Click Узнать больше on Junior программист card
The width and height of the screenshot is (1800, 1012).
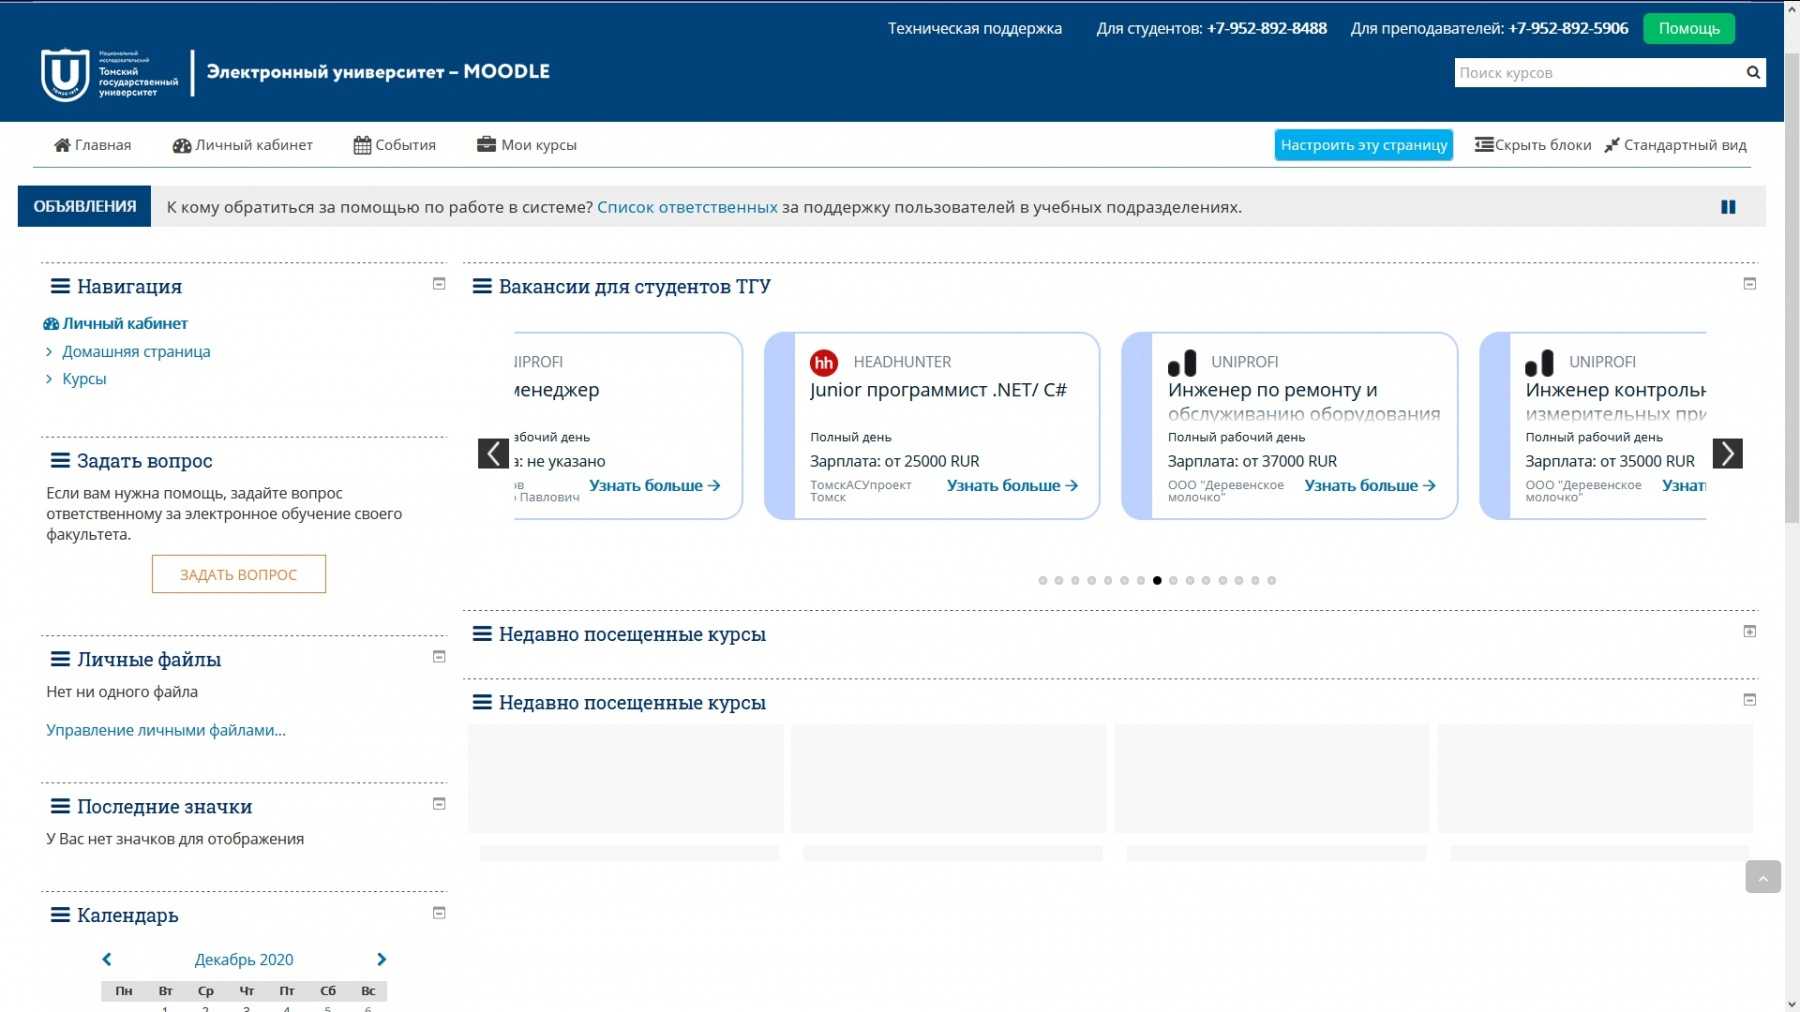(1012, 485)
